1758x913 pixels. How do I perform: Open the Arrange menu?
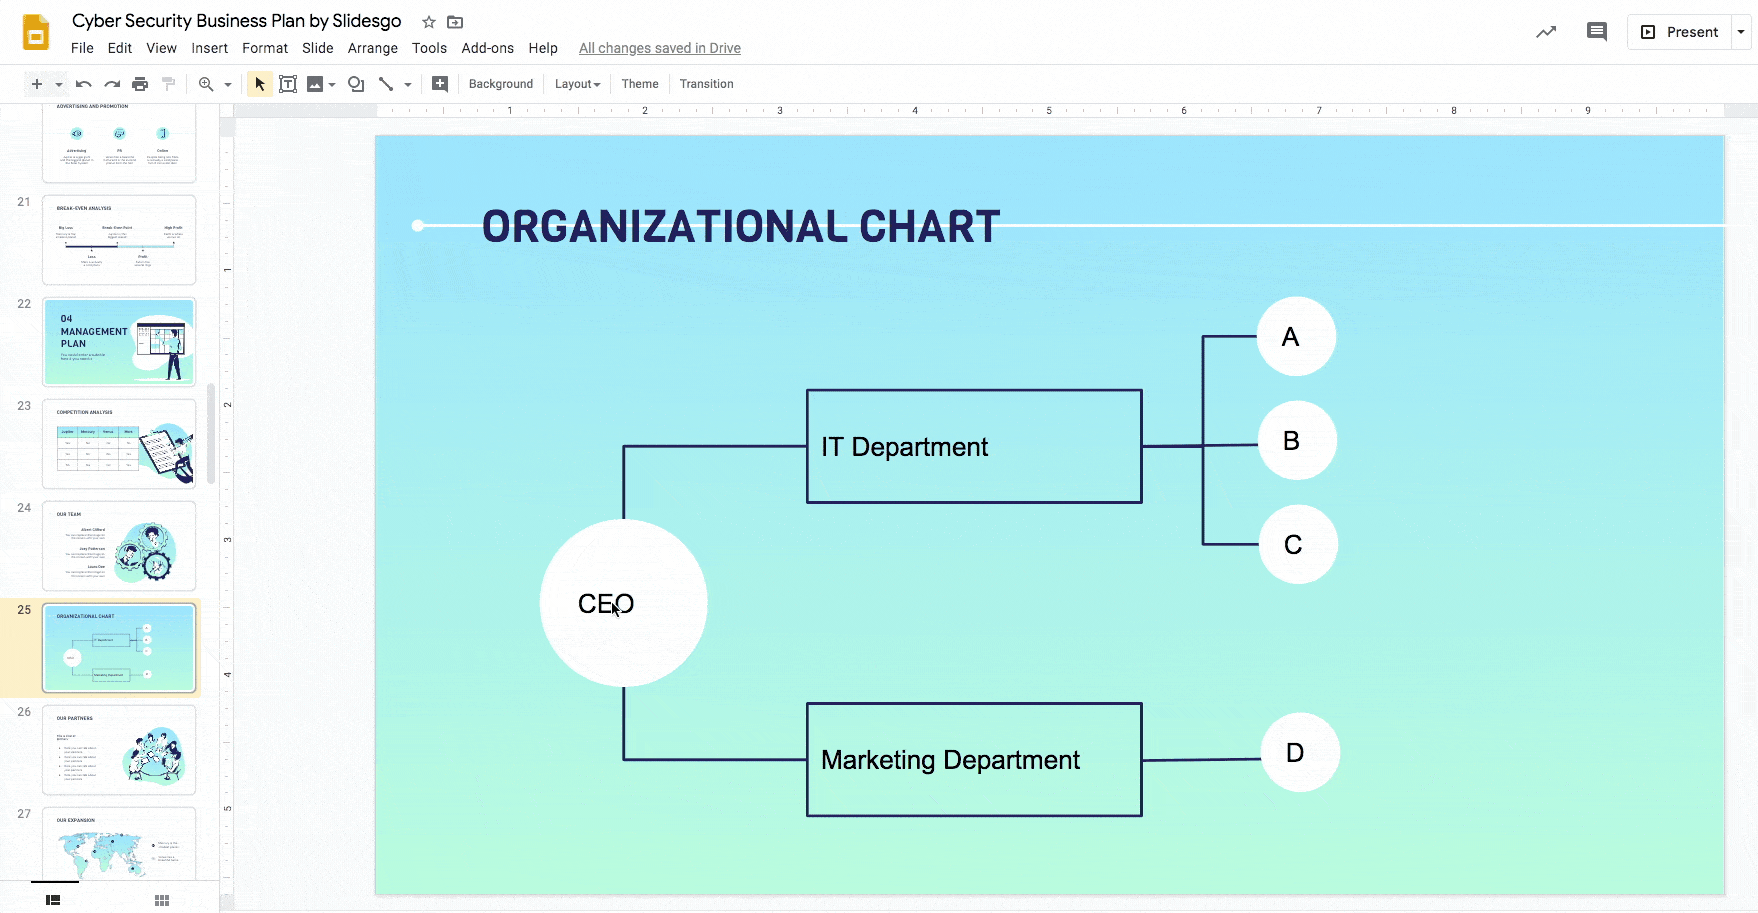(373, 48)
